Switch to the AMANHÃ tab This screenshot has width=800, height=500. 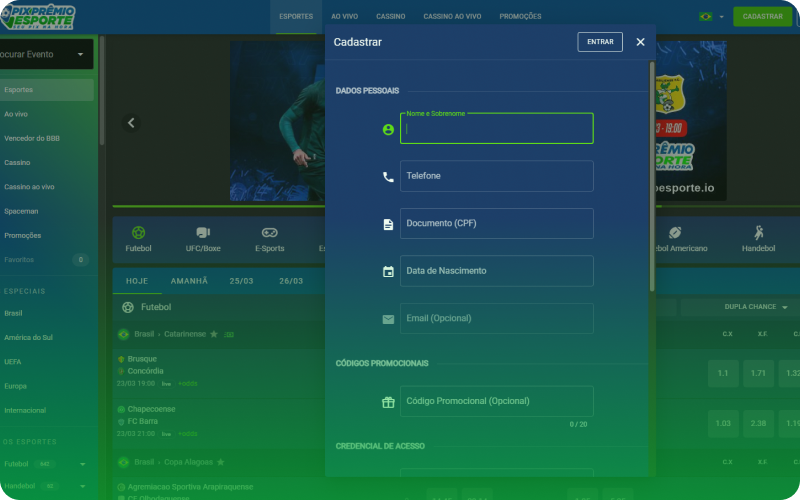(x=189, y=281)
